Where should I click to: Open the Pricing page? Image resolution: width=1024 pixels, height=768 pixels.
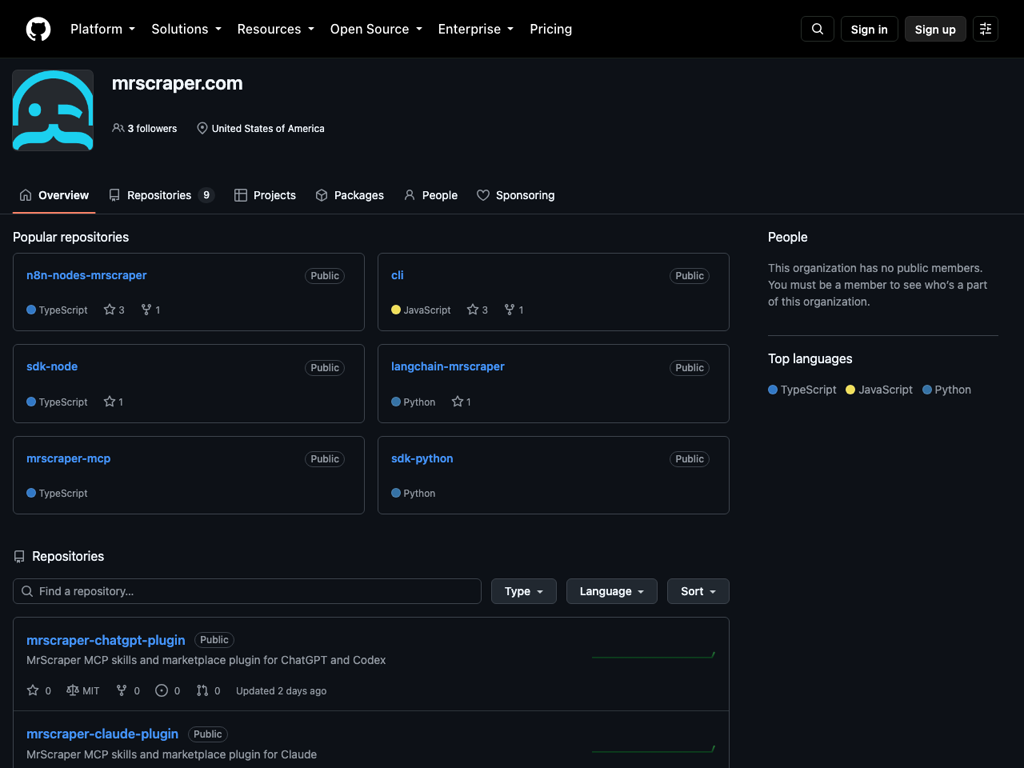[551, 29]
